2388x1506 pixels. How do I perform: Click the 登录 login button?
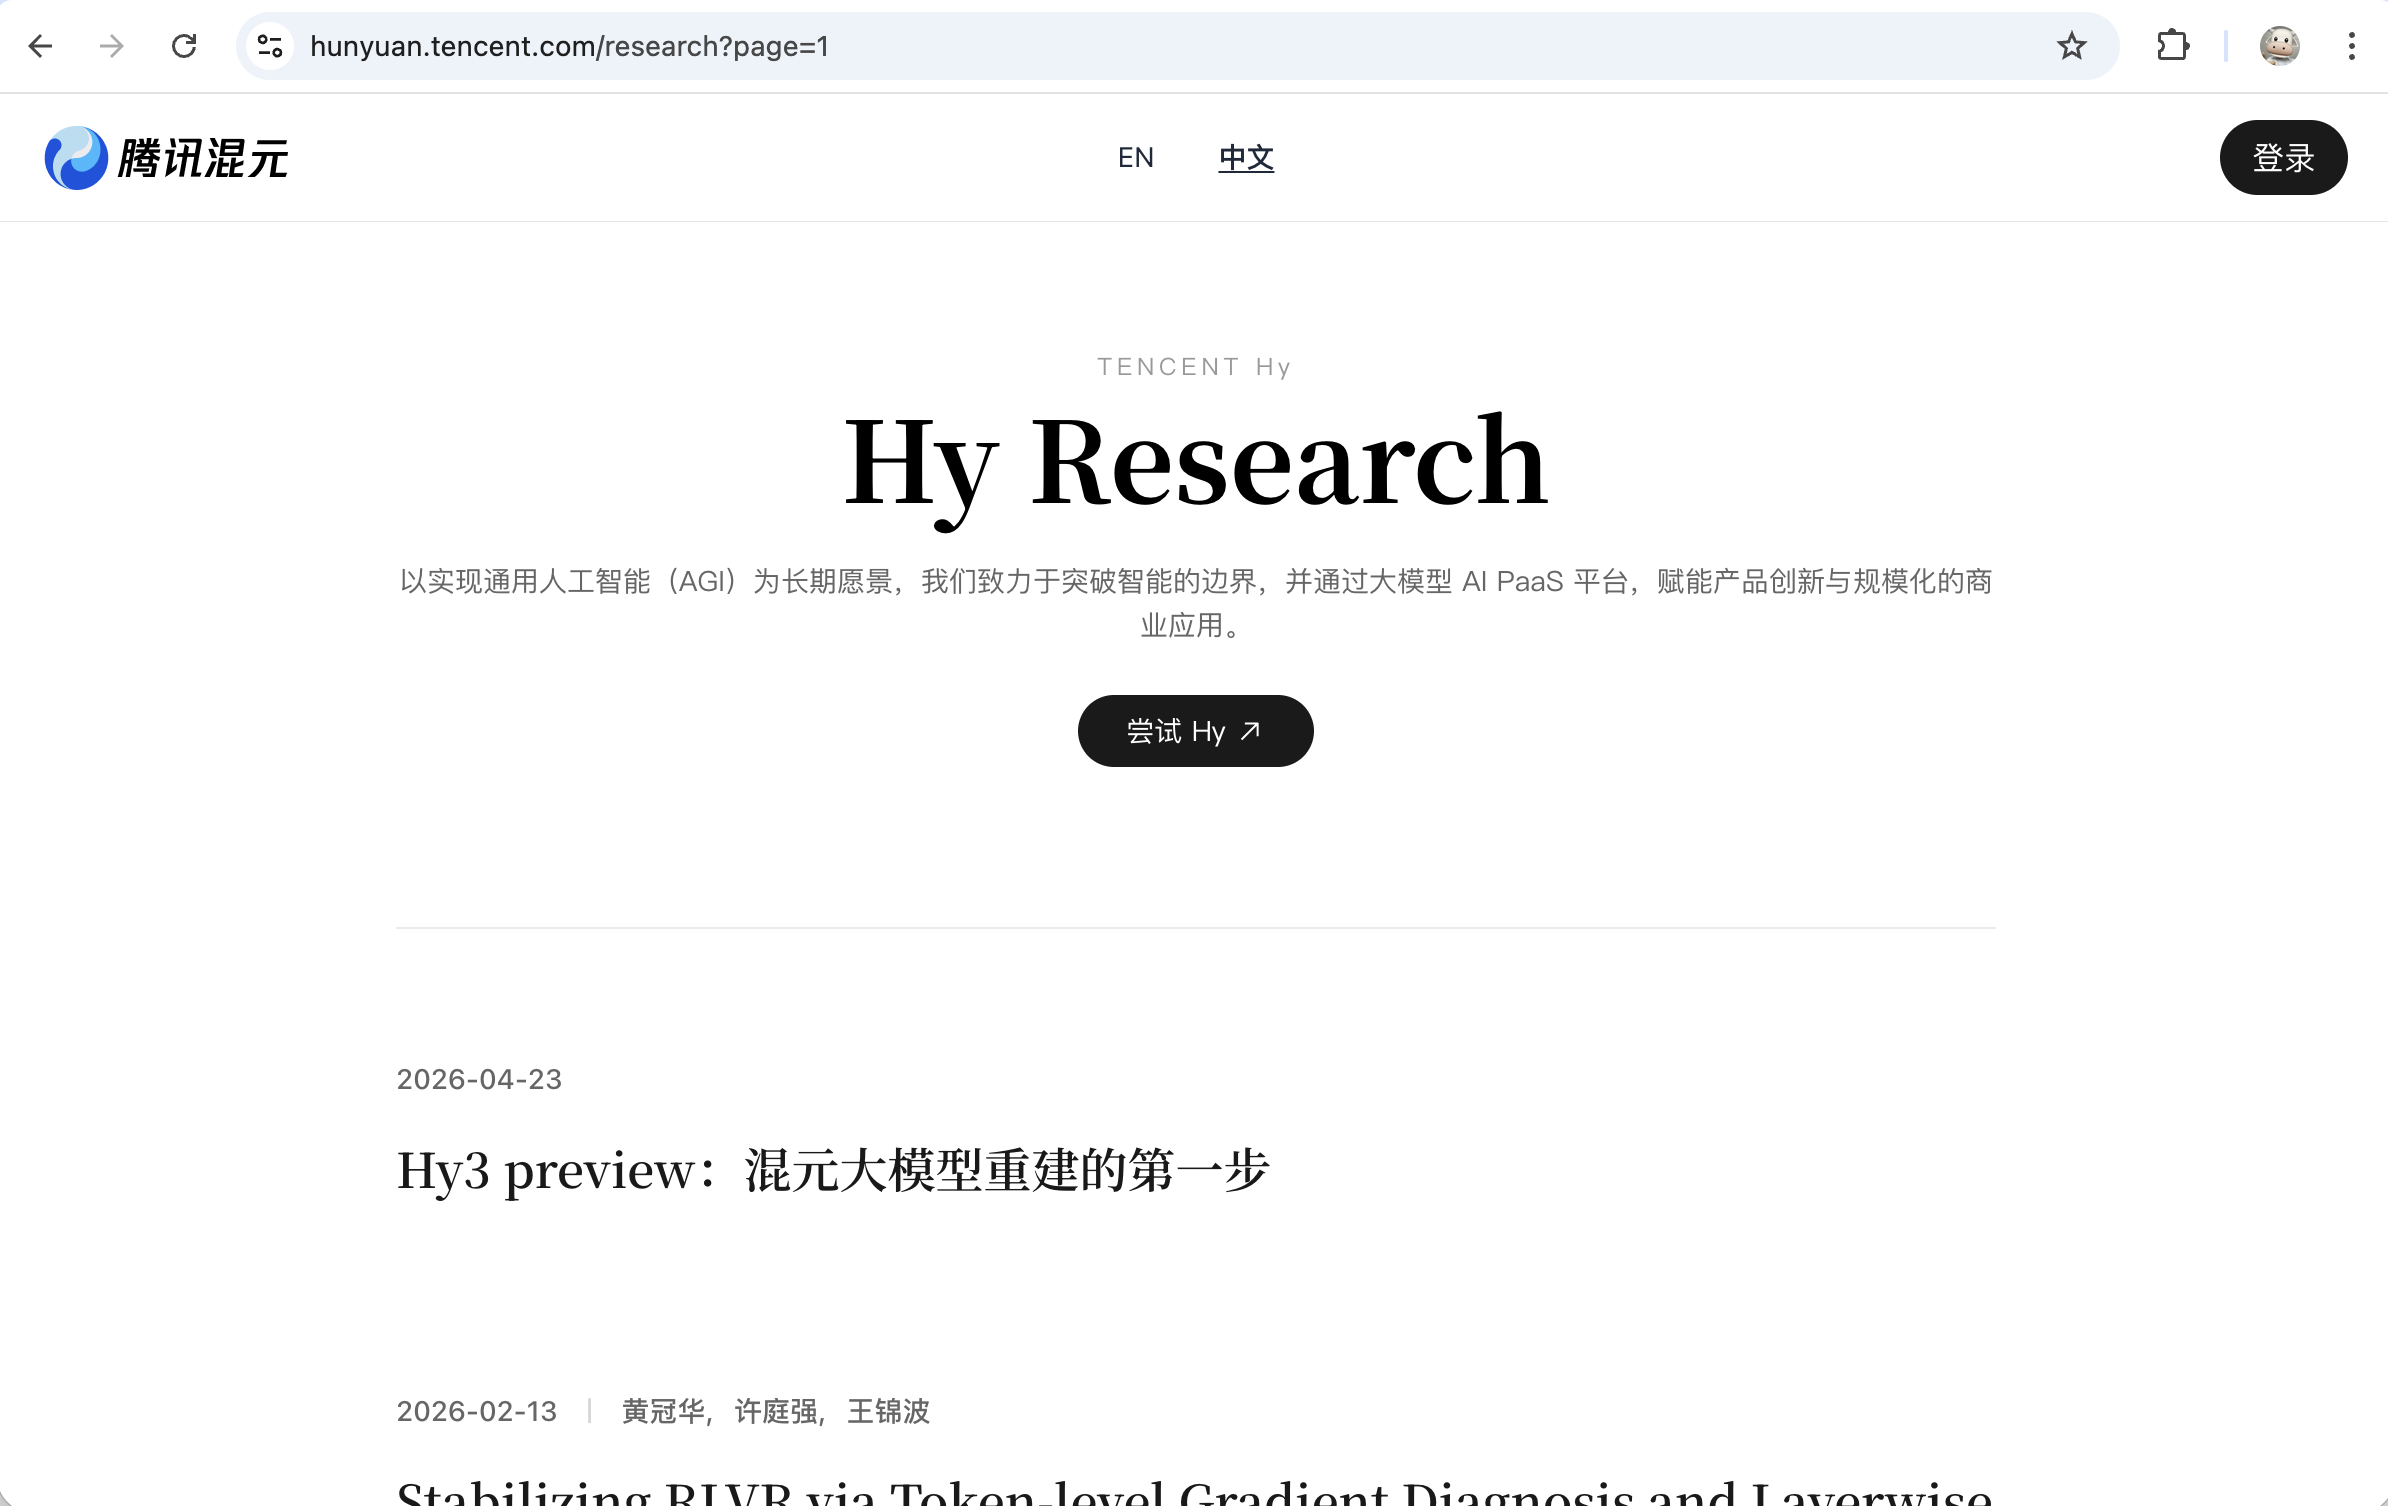click(x=2283, y=157)
